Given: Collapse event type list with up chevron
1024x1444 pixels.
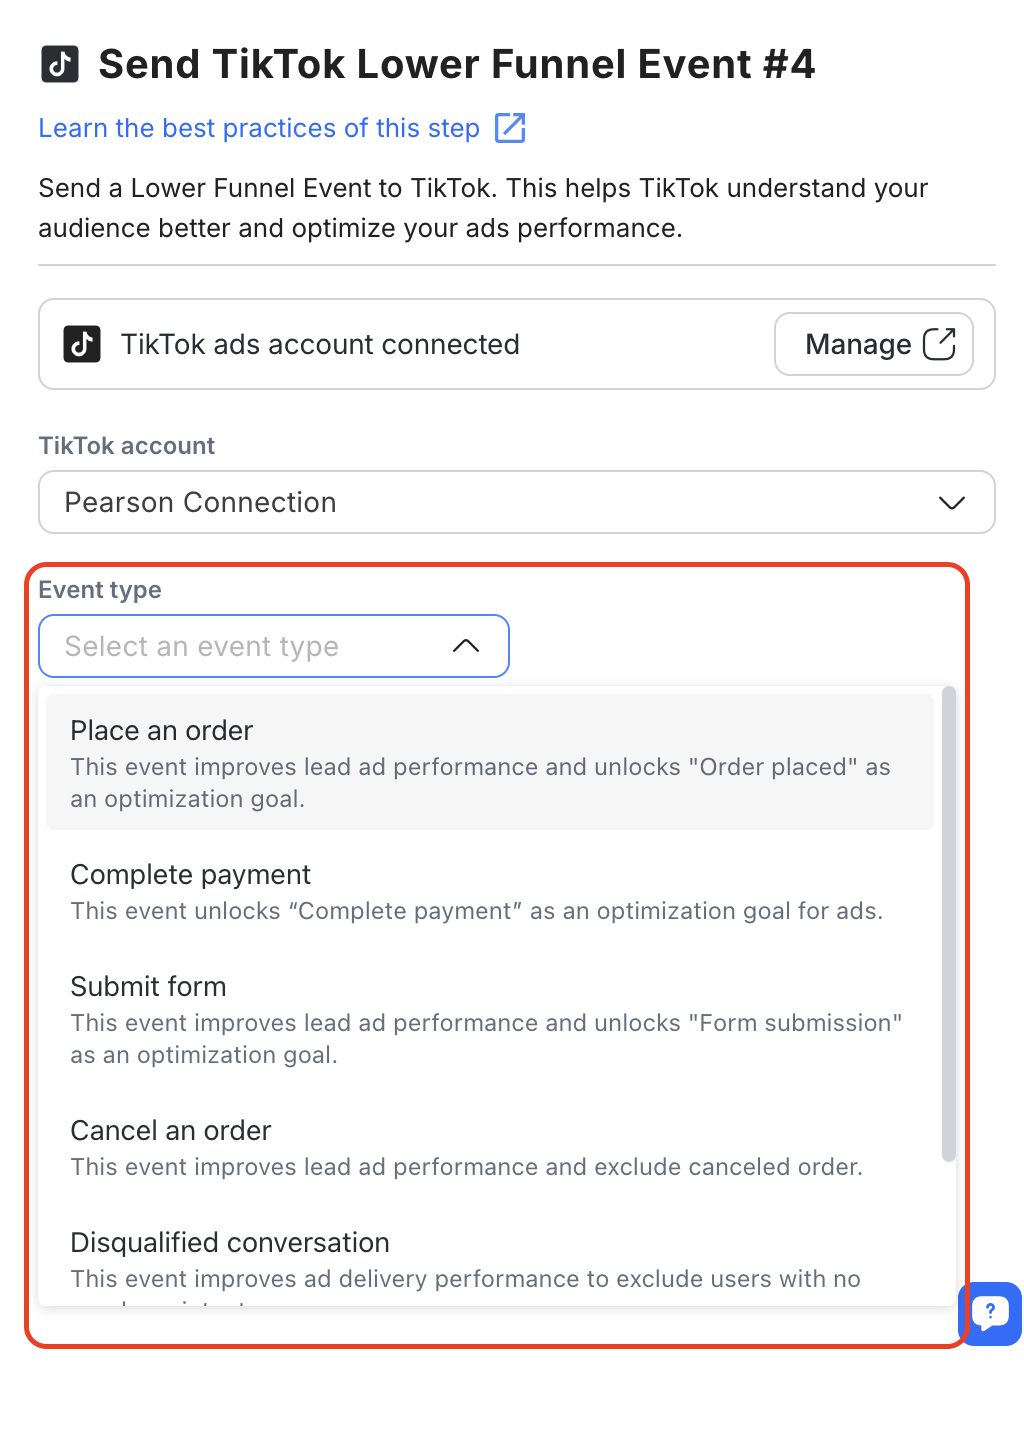Looking at the screenshot, I should click(466, 646).
